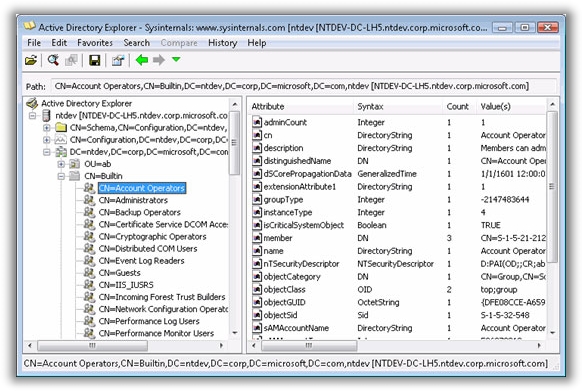This screenshot has height=391, width=582.
Task: Collapse the ntdev server tree node
Action: click(x=33, y=116)
